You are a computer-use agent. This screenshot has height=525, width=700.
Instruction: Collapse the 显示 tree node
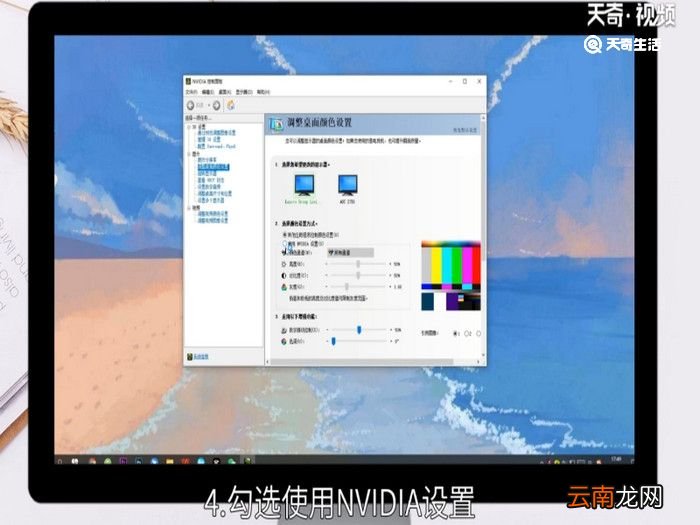coord(189,154)
